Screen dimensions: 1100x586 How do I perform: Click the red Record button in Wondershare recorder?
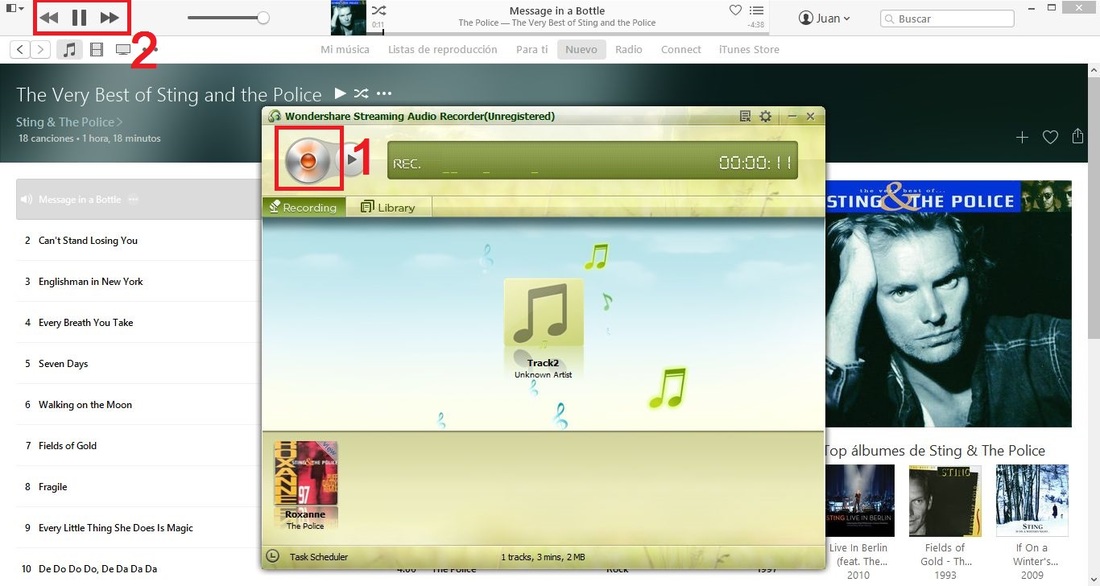point(307,161)
